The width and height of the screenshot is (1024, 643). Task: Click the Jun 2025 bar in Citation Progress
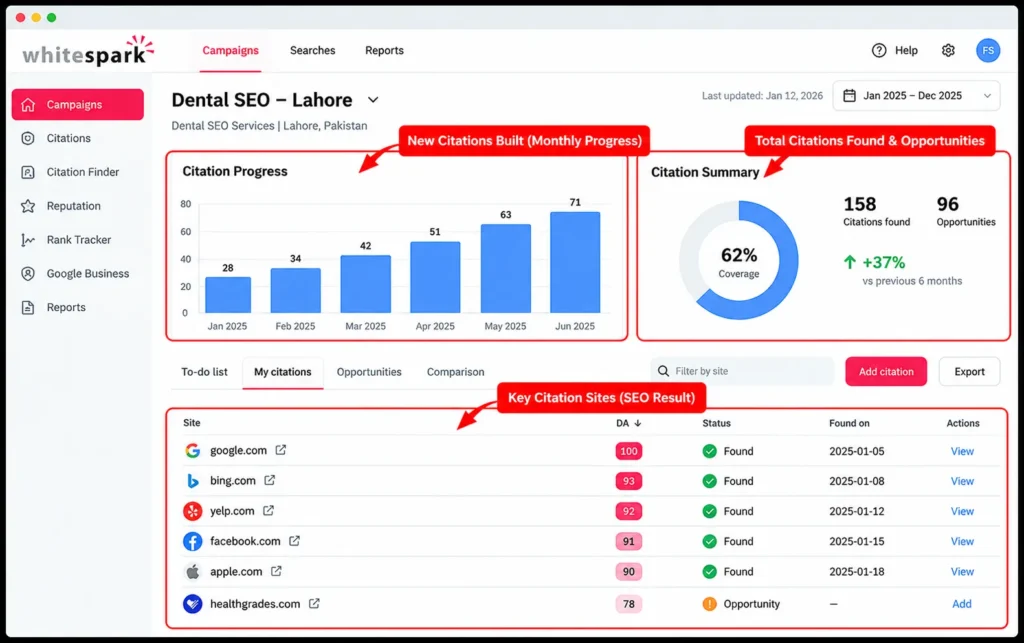tap(575, 262)
